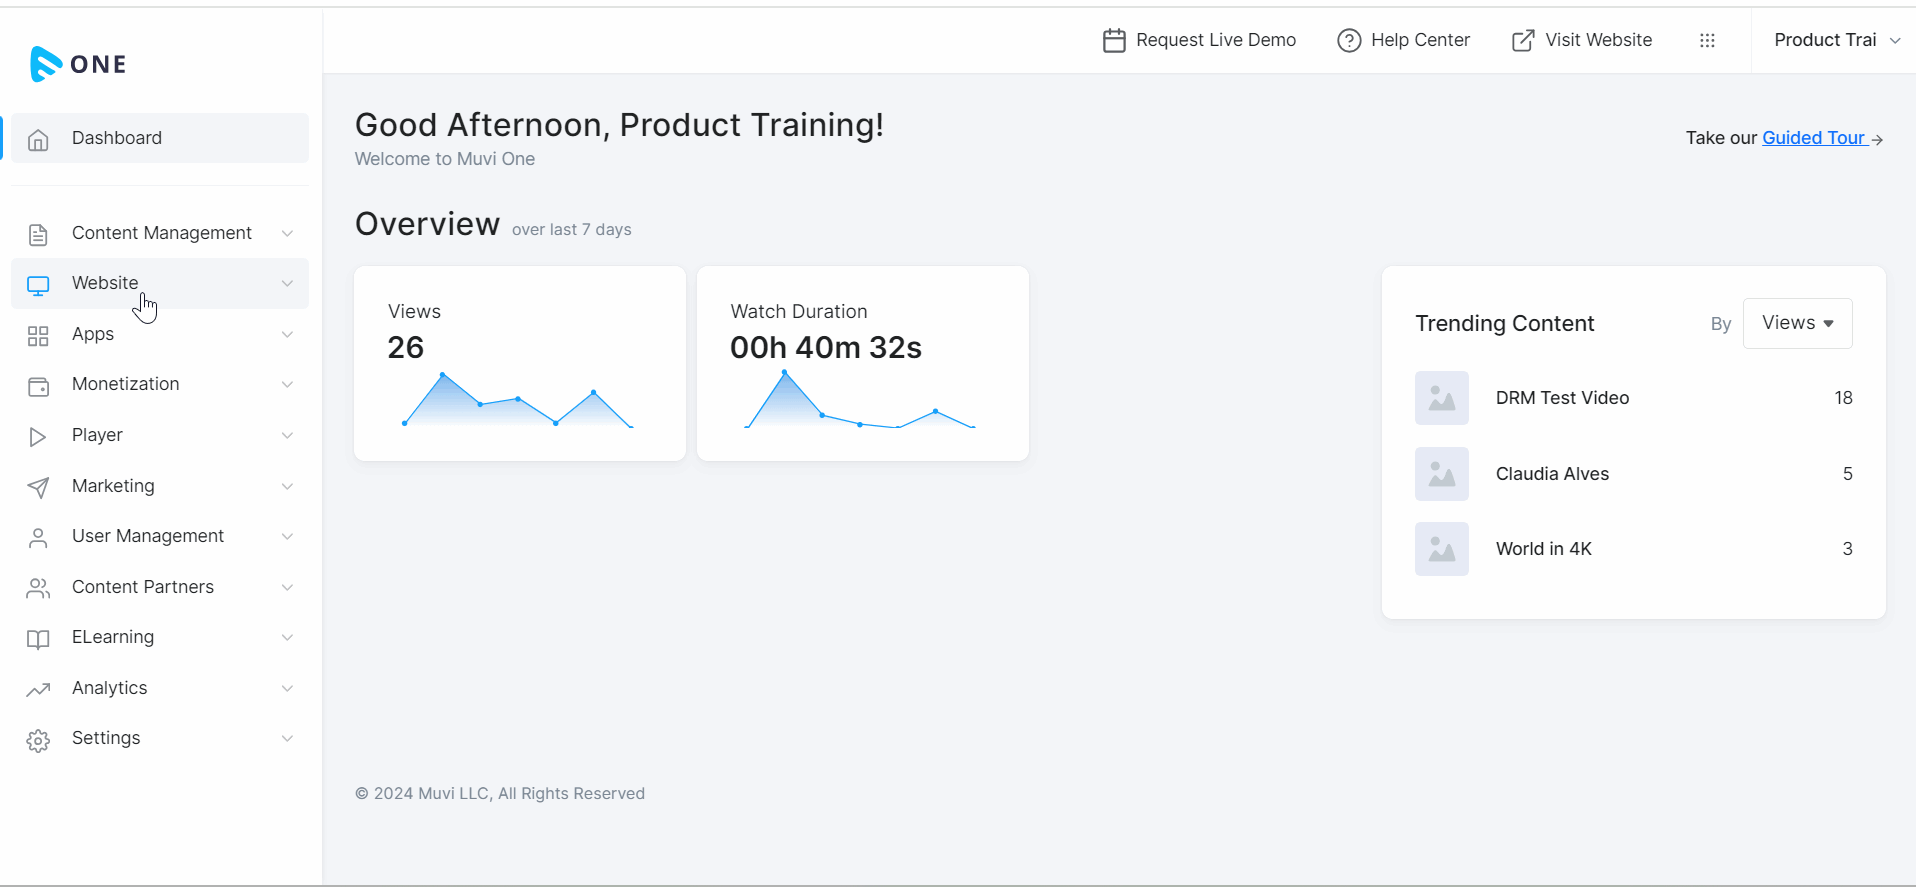Click the Settings gear icon
The image size is (1916, 887).
[38, 741]
